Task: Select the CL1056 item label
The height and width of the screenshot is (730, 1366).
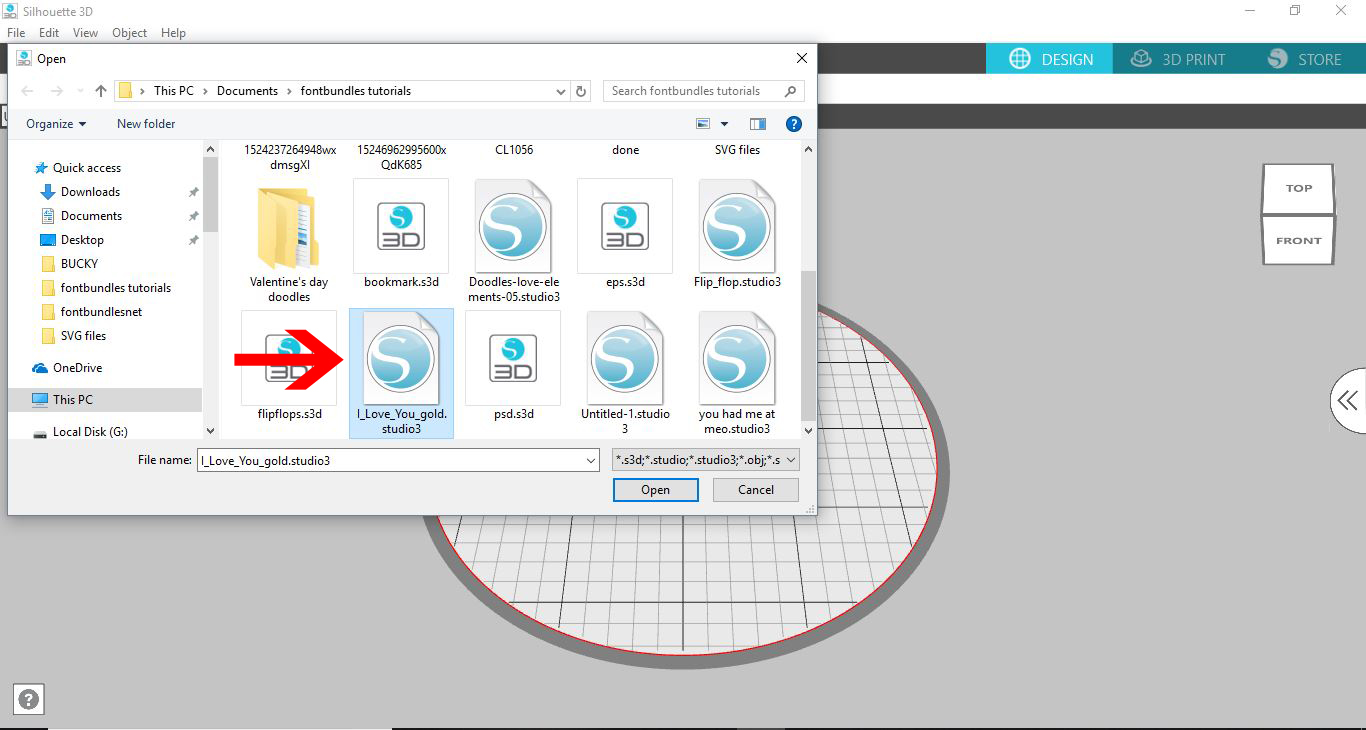Action: [x=514, y=150]
